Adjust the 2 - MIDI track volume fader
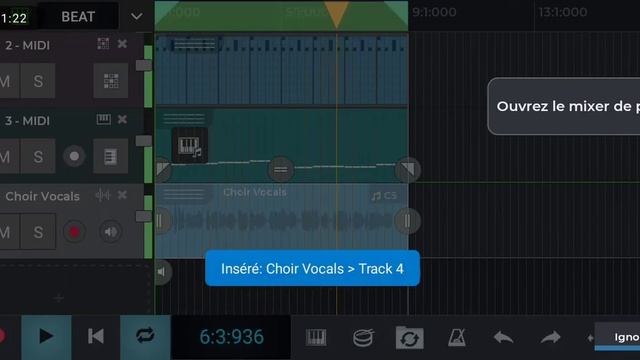 coord(144,65)
